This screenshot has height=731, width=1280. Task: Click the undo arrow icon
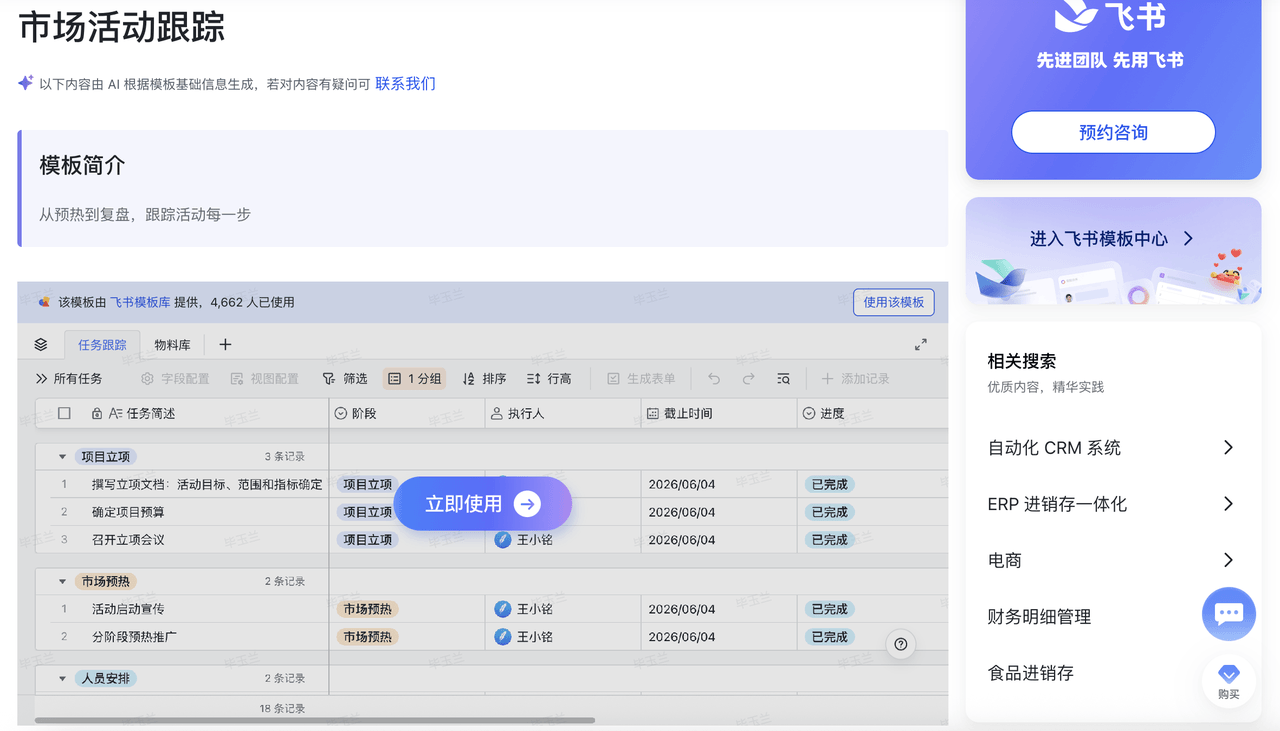pyautogui.click(x=714, y=379)
